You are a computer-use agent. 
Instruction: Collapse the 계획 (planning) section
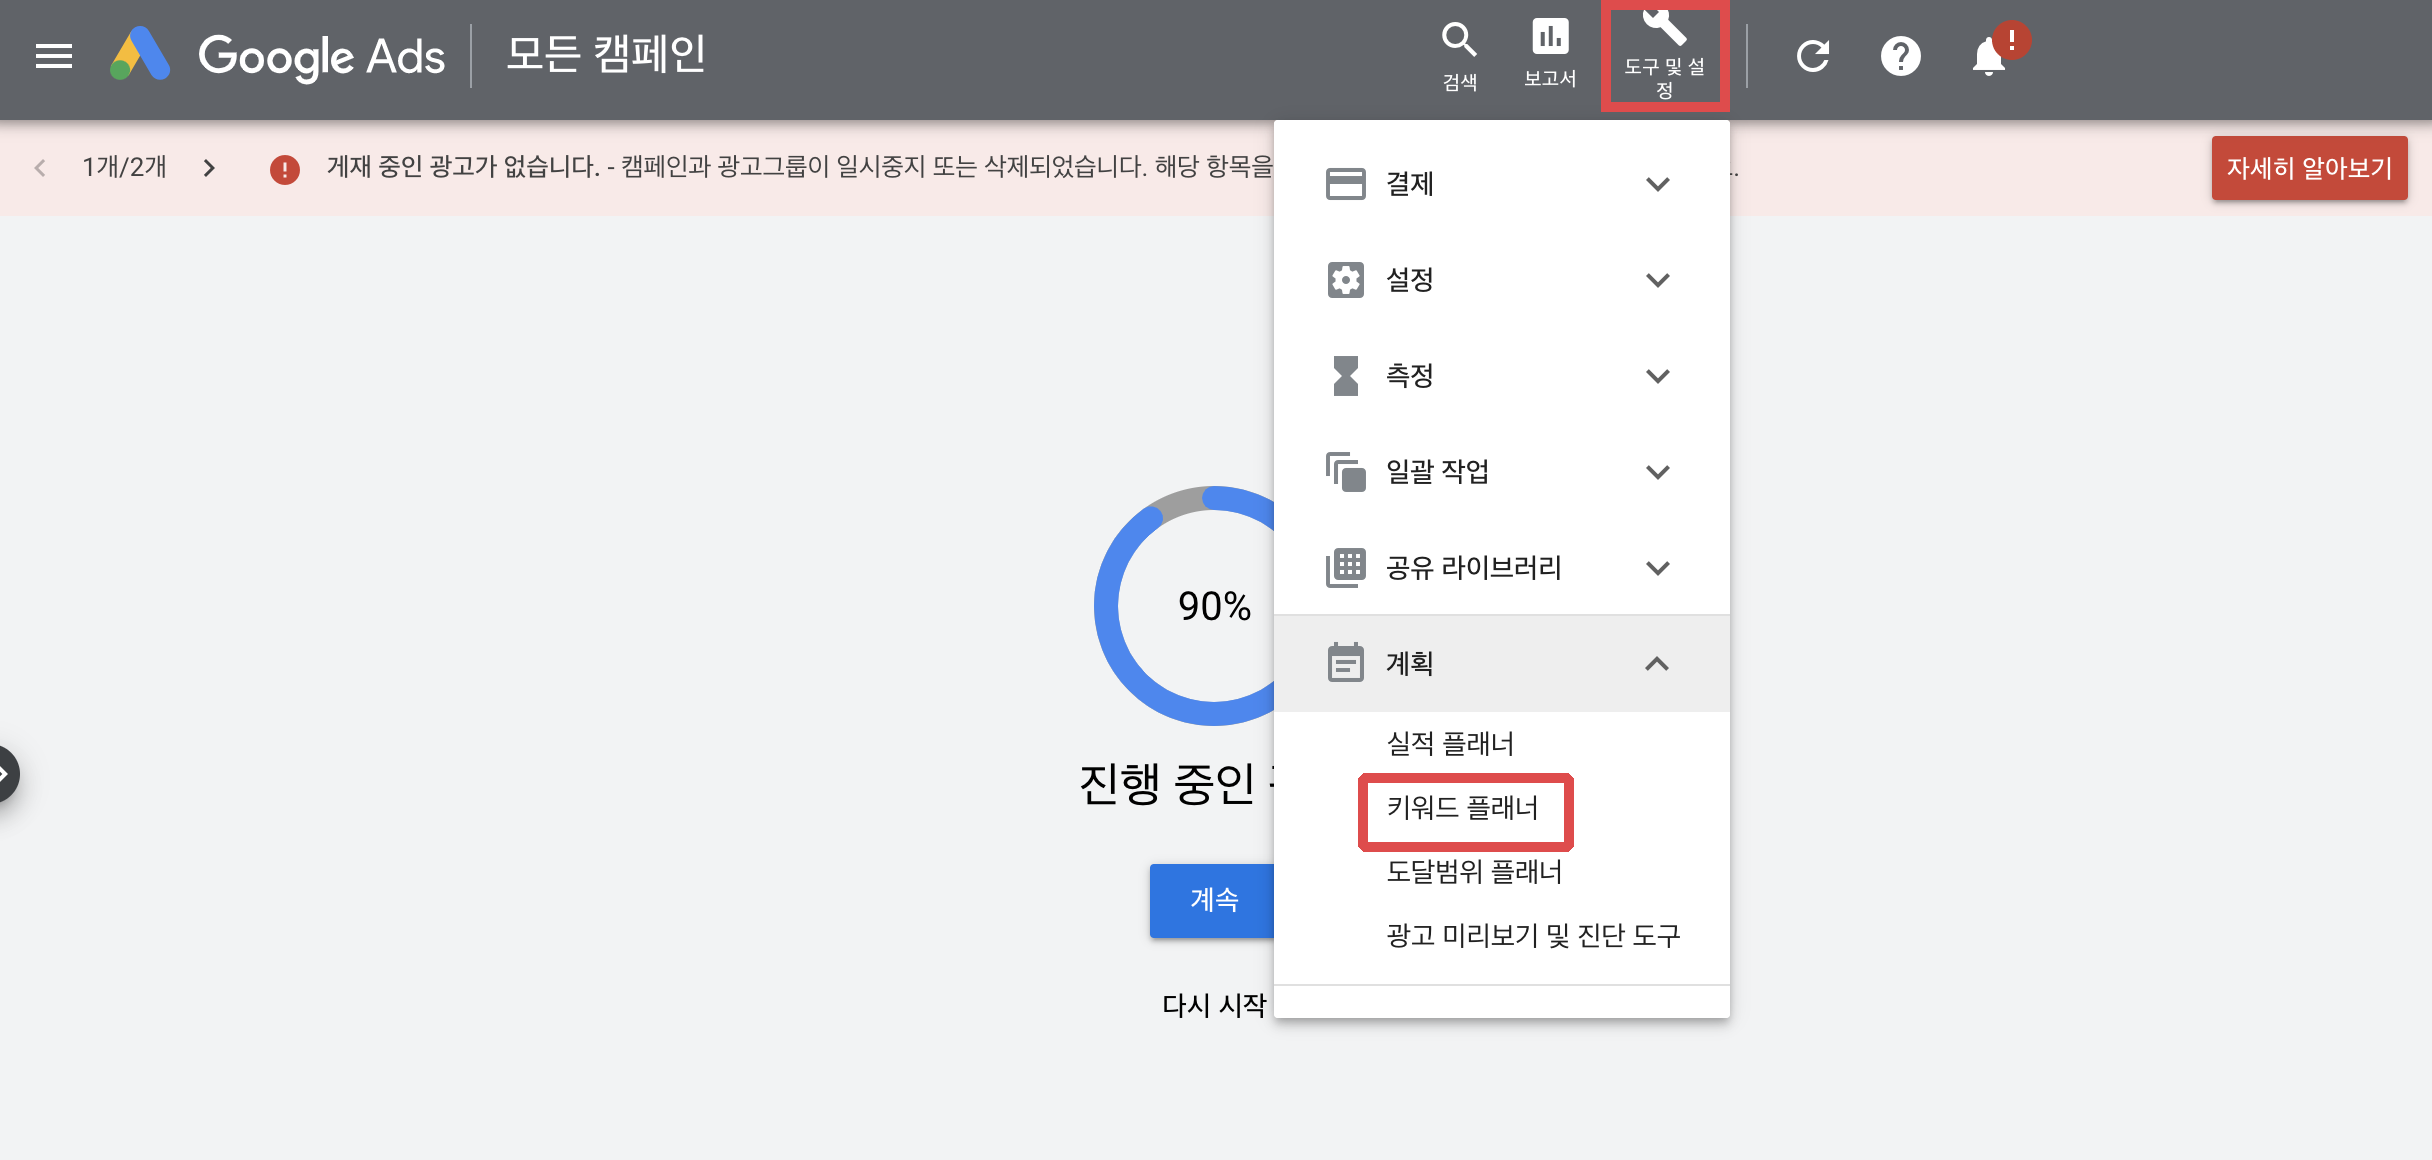point(1500,664)
